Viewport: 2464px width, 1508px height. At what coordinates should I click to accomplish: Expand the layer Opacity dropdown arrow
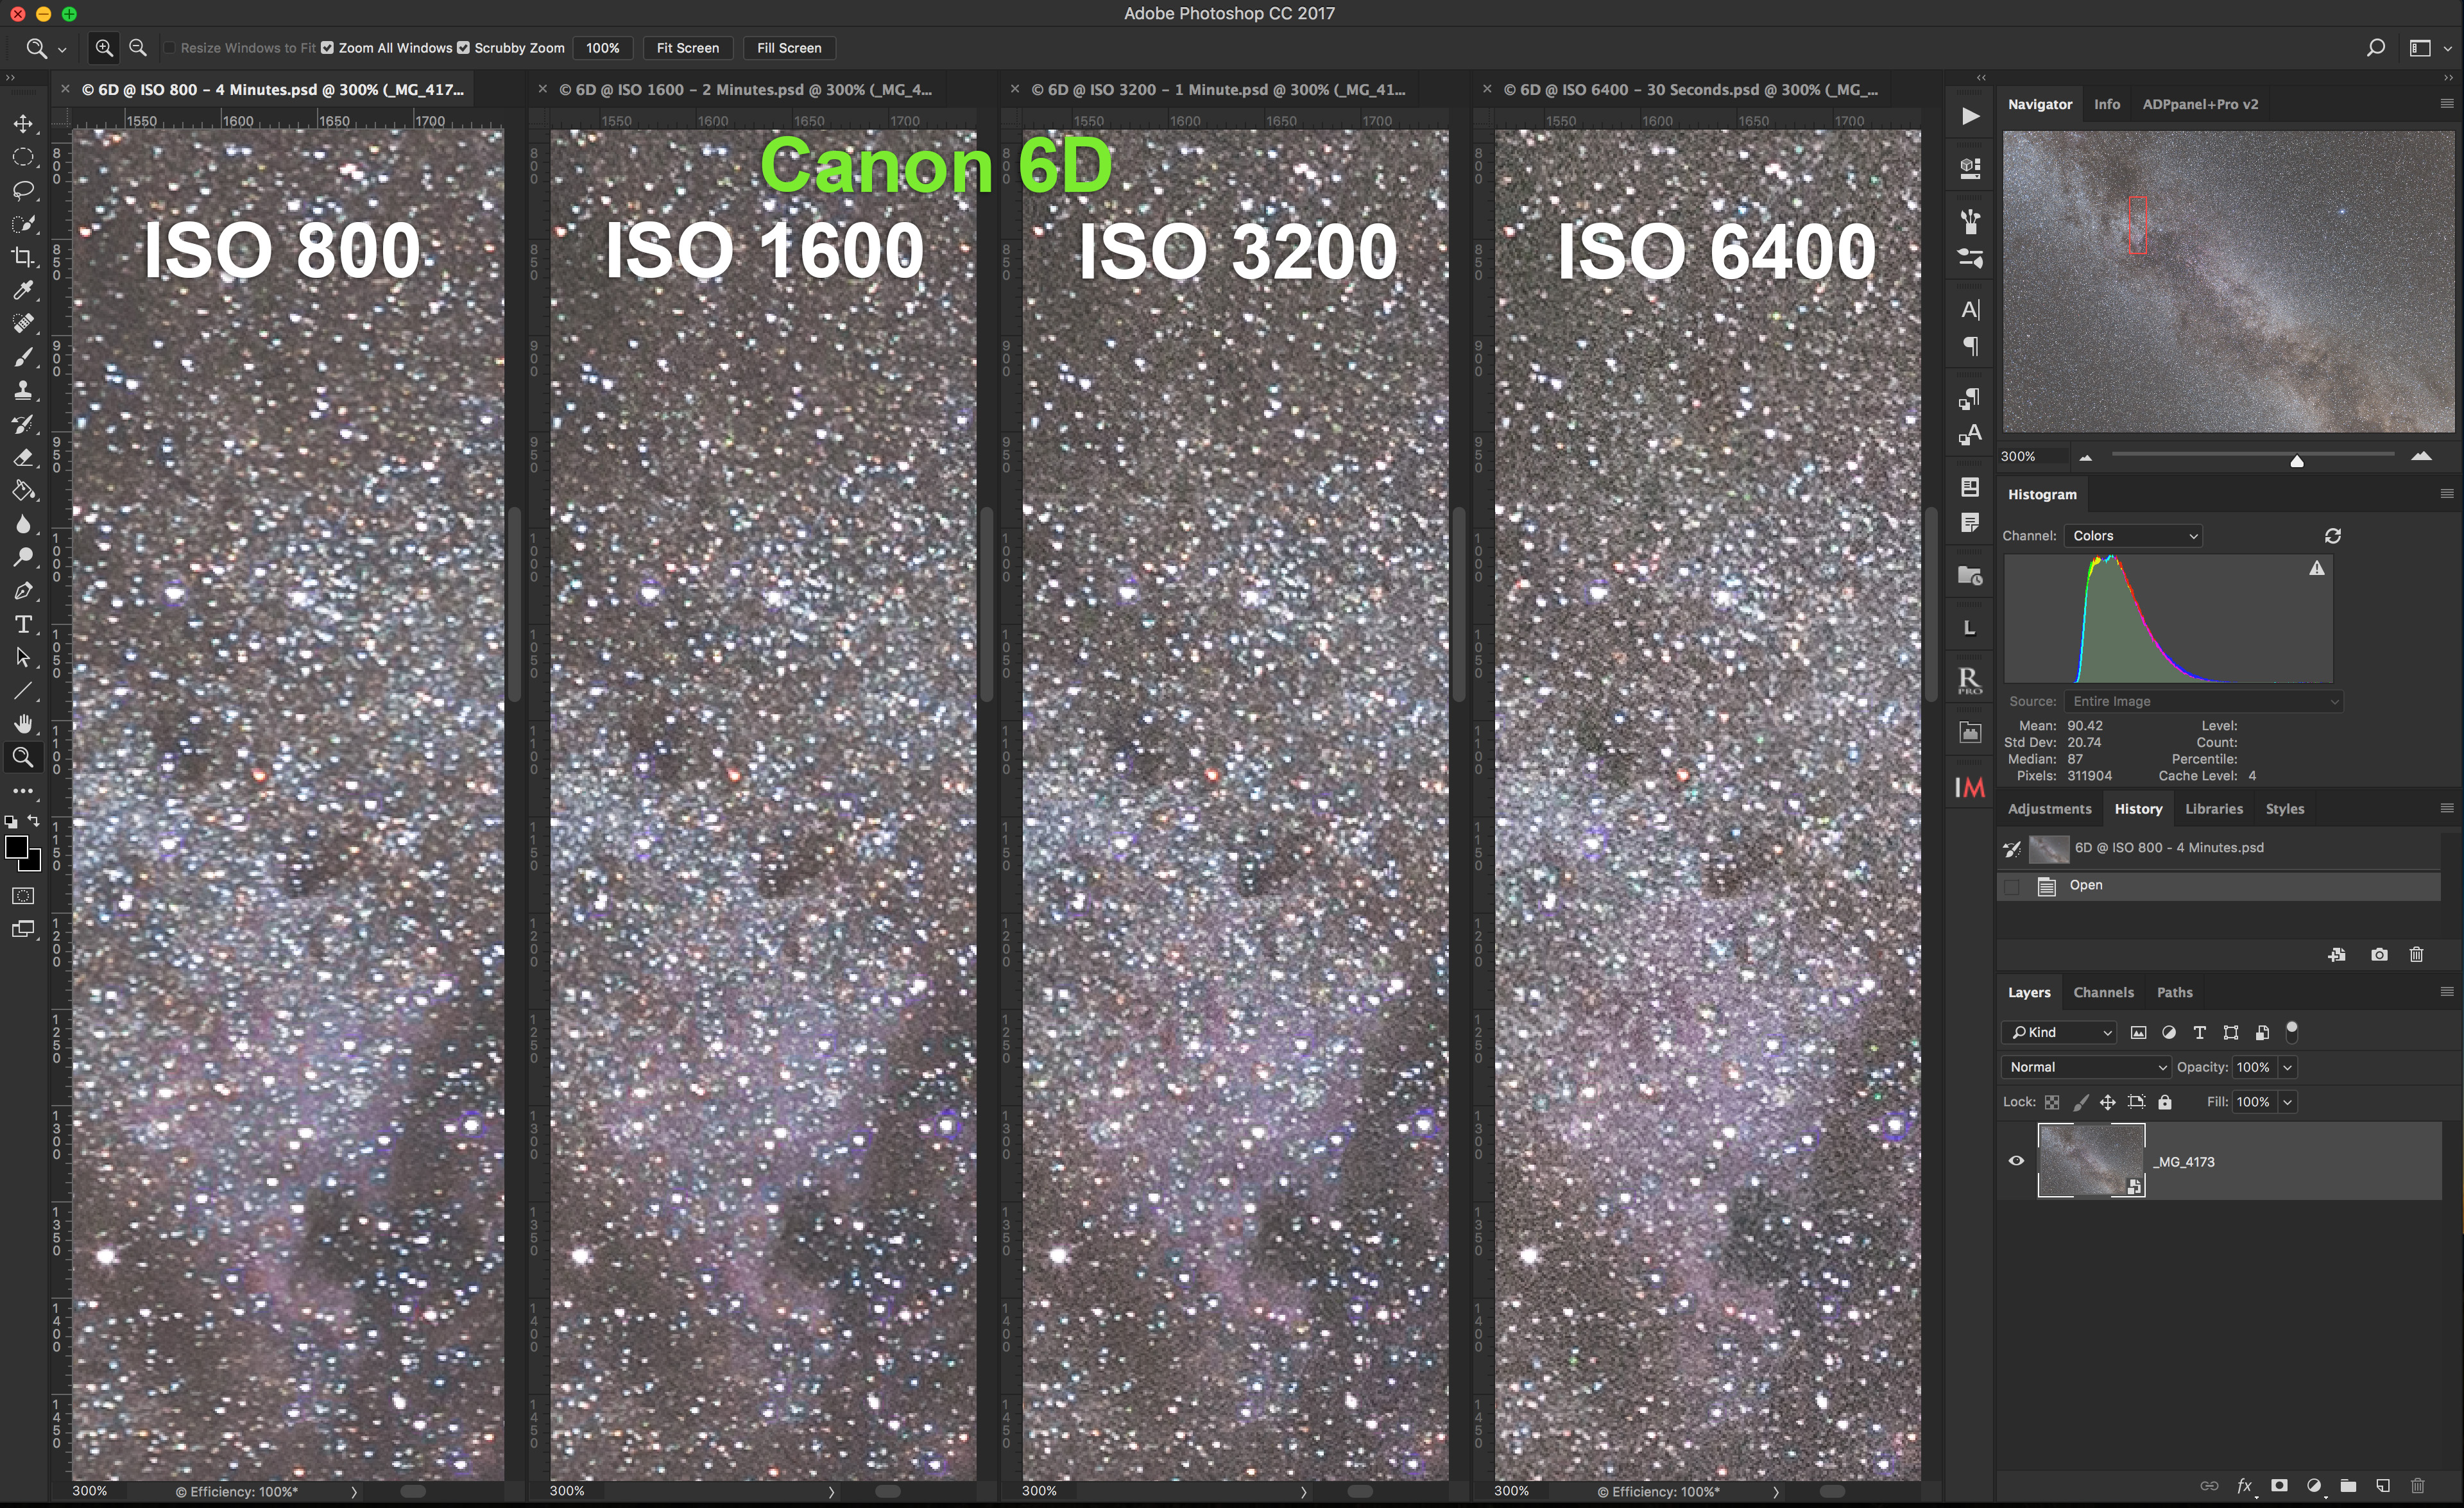[x=2287, y=1067]
